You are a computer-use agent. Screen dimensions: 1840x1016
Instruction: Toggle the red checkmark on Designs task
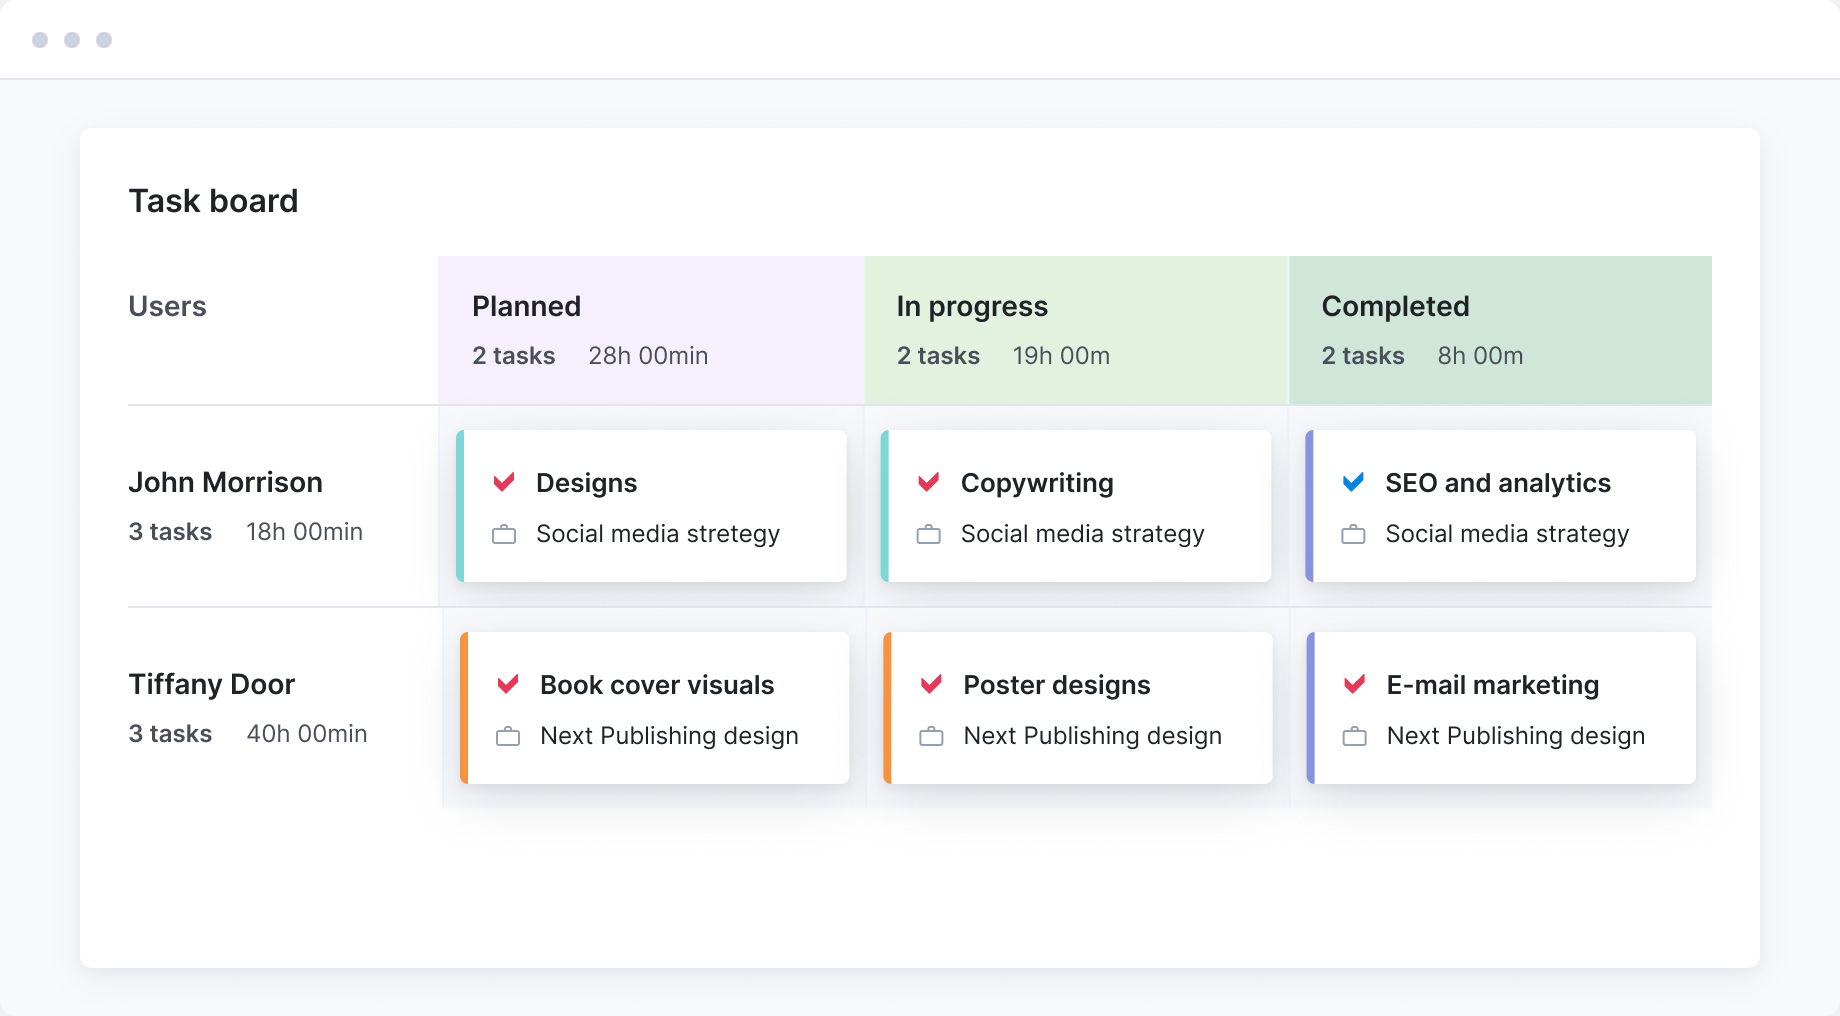point(504,482)
